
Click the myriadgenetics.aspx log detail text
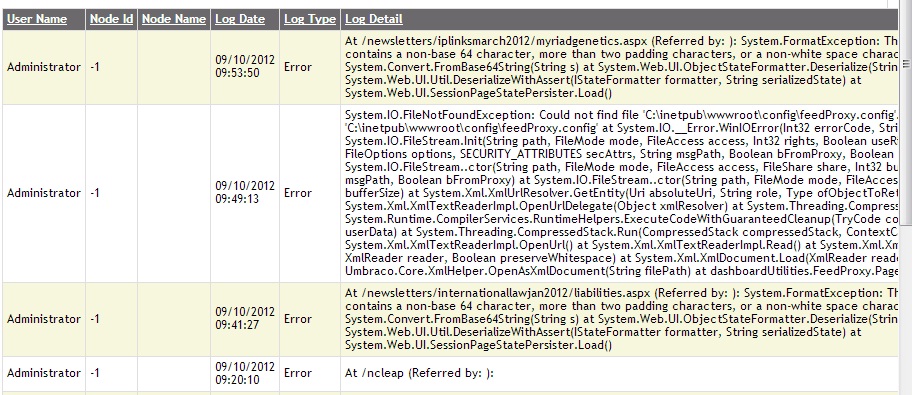(622, 67)
